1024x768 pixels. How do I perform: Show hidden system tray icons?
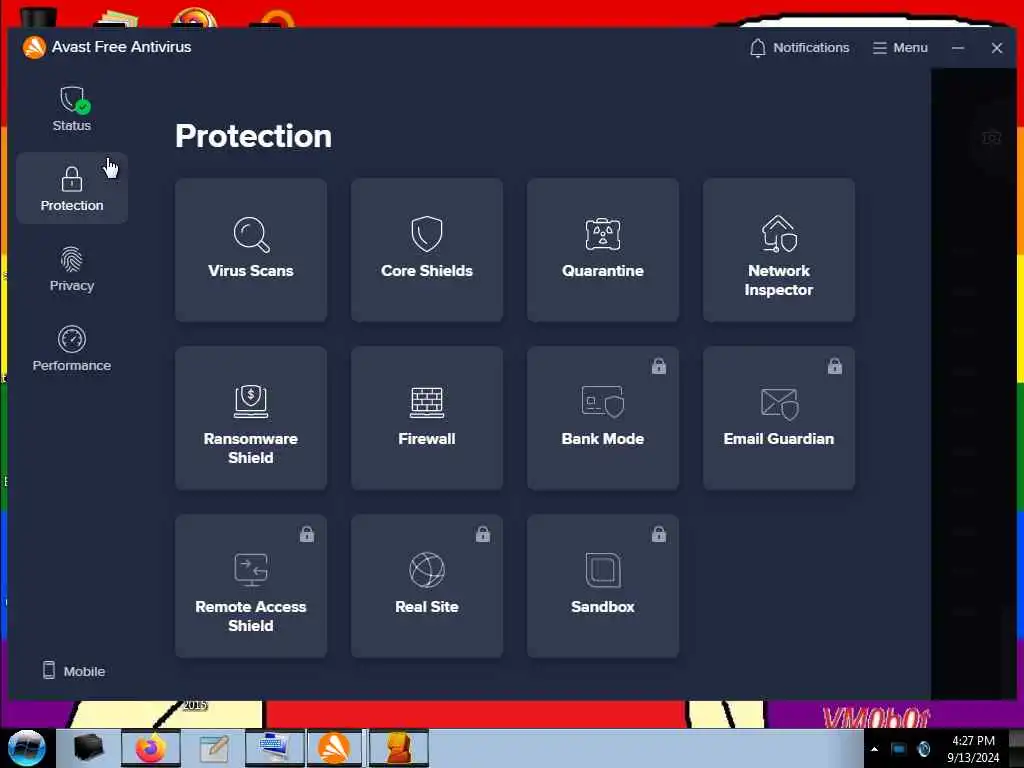(x=874, y=749)
